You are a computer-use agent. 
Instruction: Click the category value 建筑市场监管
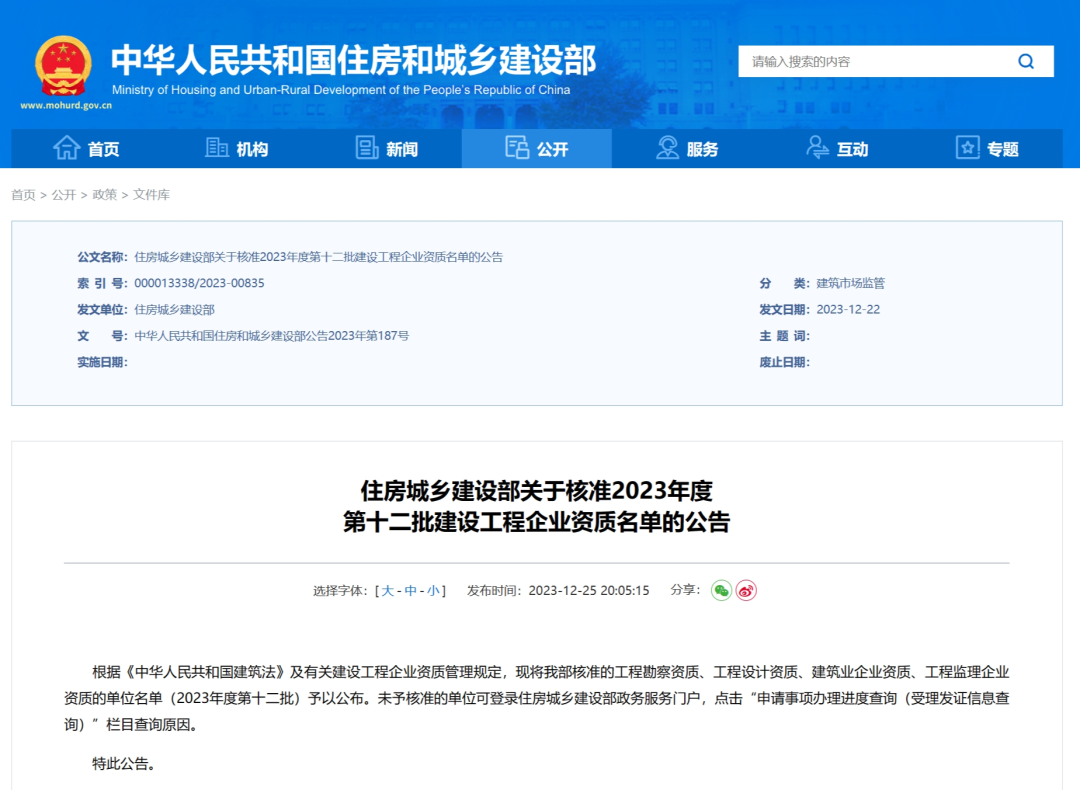pyautogui.click(x=851, y=283)
